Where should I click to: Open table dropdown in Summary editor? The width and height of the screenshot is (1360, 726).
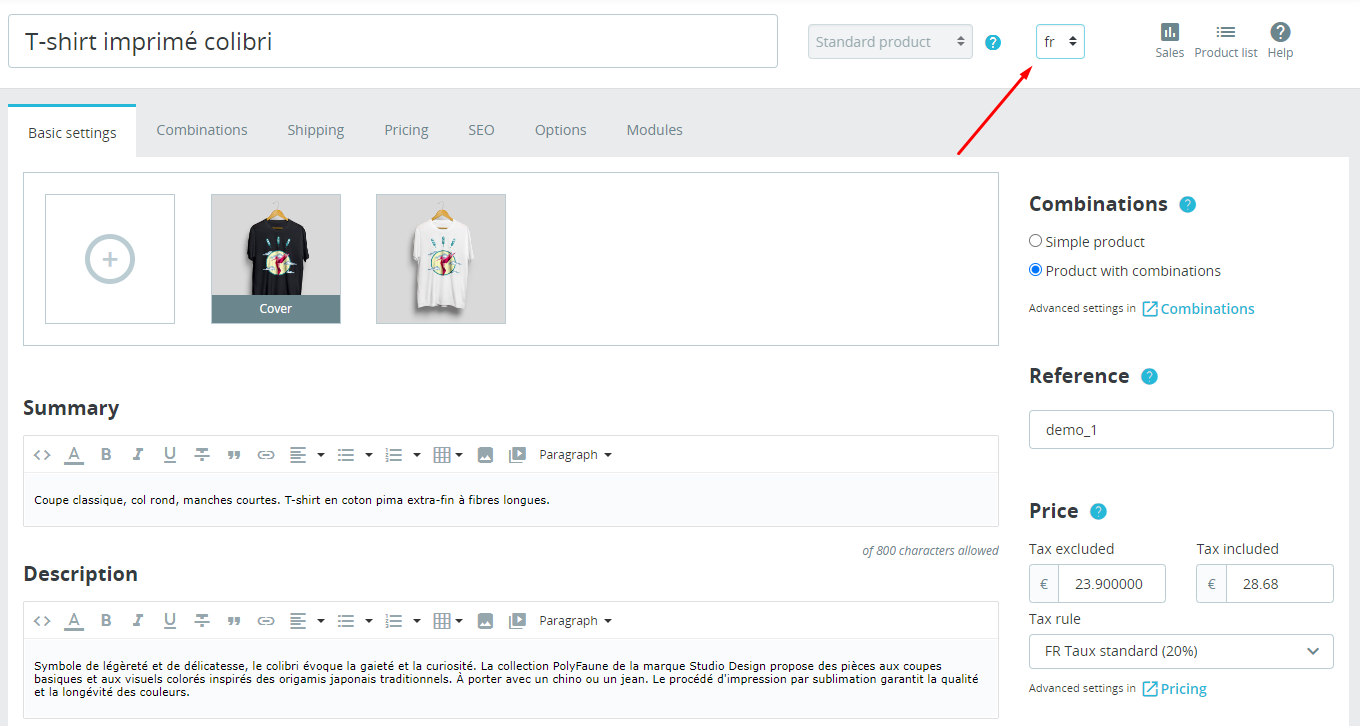click(448, 455)
